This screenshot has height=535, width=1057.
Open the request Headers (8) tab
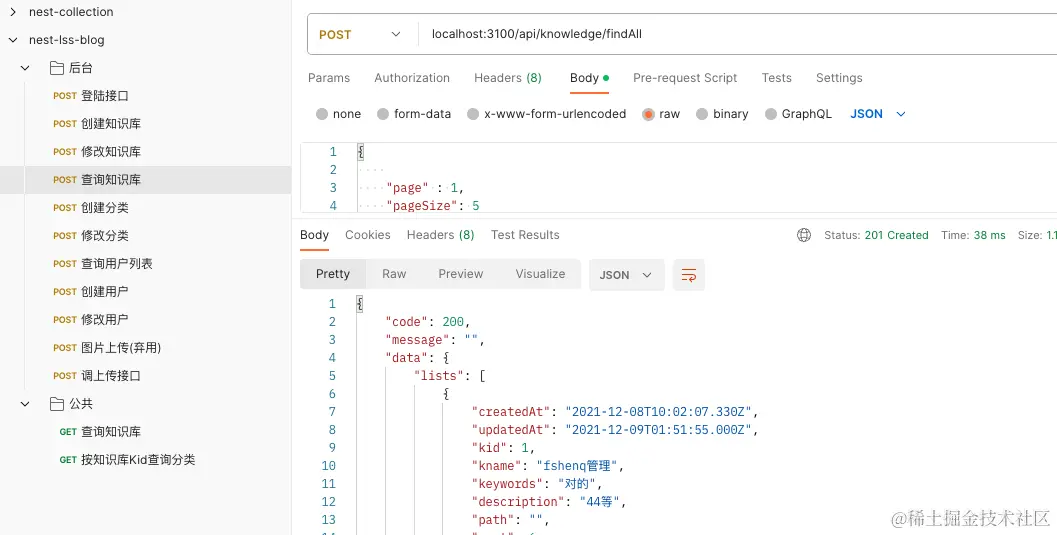(x=508, y=77)
